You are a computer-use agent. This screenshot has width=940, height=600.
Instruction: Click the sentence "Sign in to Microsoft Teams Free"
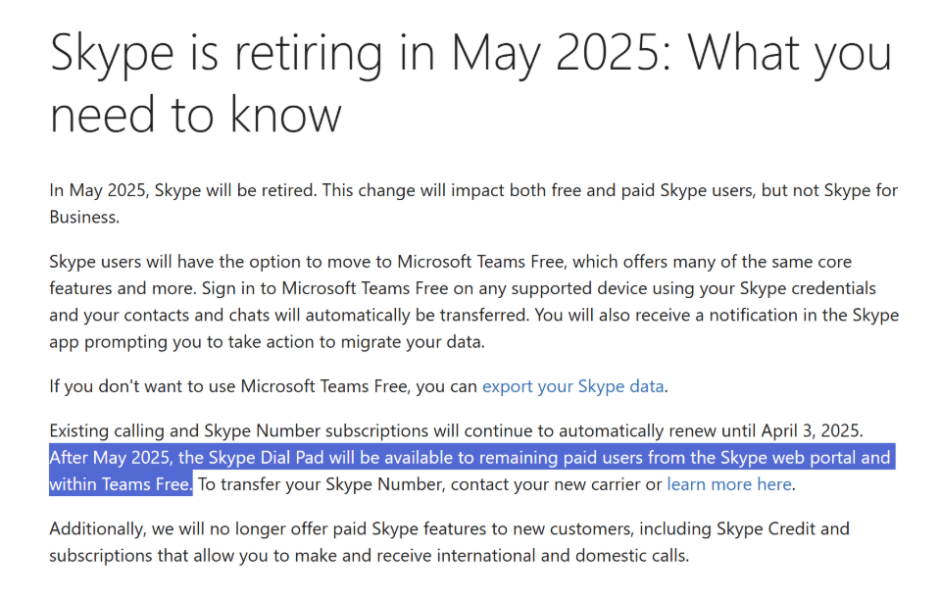325,289
